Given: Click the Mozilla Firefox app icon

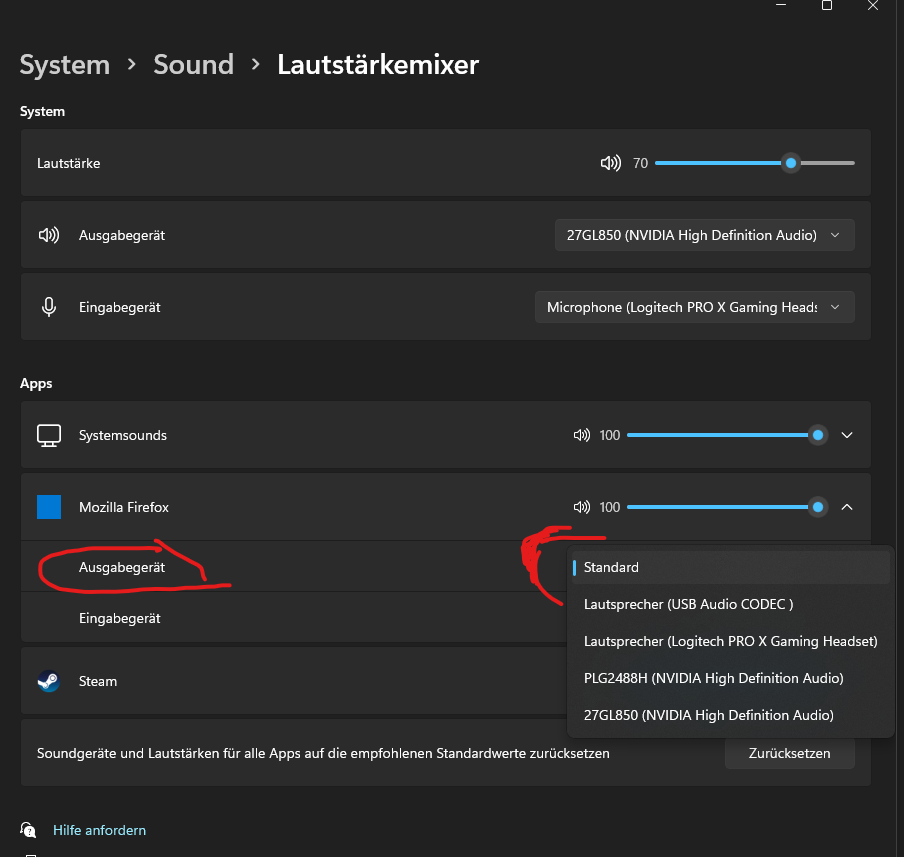Looking at the screenshot, I should [48, 507].
